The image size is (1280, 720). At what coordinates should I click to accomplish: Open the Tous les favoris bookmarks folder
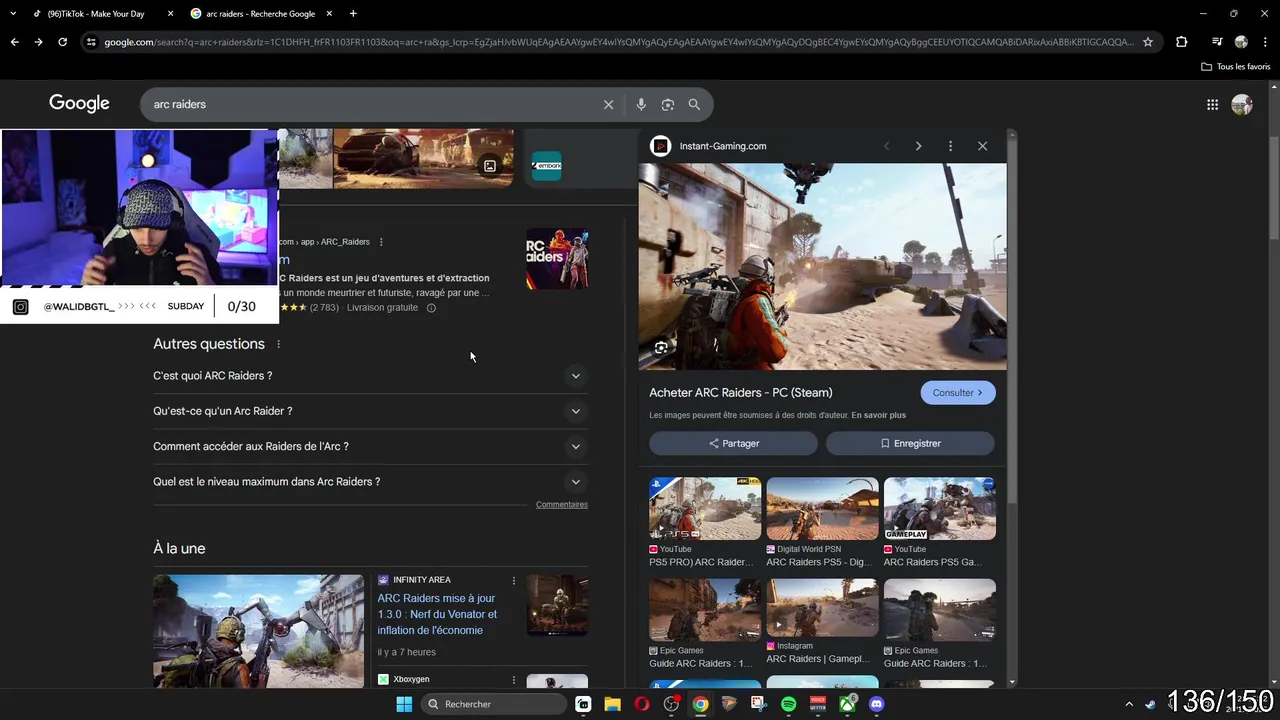coord(1235,66)
